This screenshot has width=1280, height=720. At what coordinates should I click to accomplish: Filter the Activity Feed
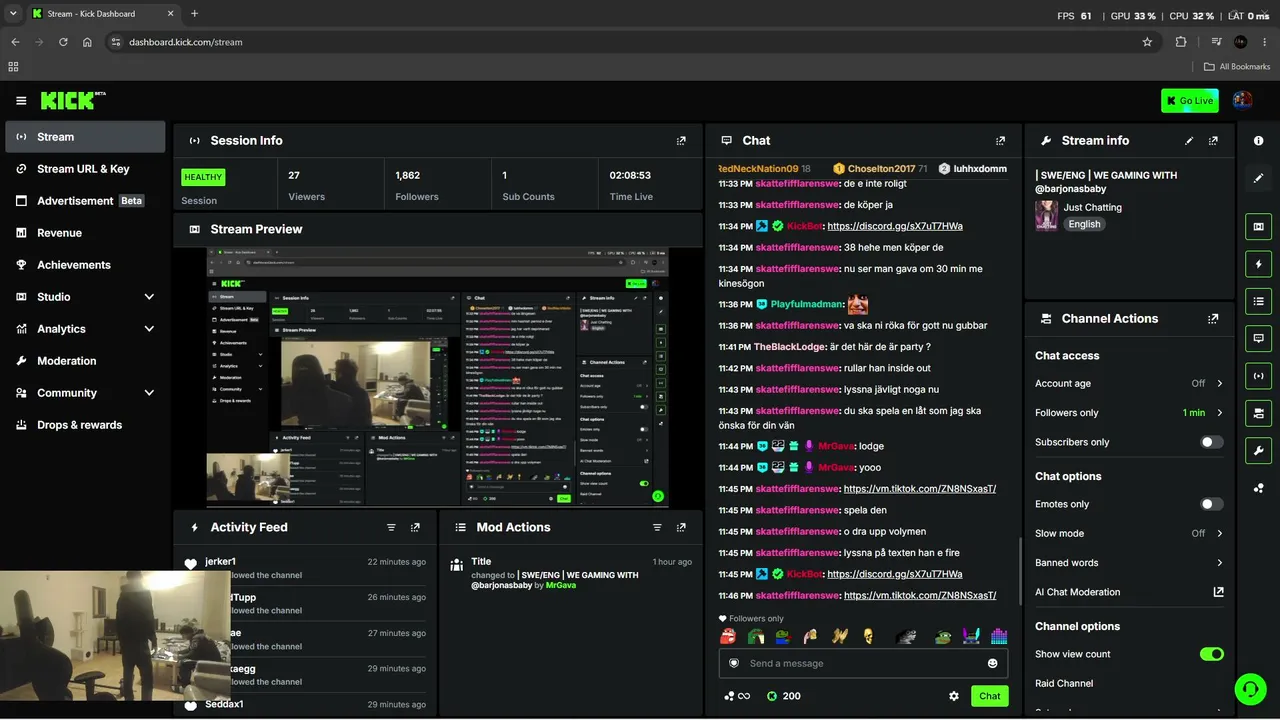[391, 527]
